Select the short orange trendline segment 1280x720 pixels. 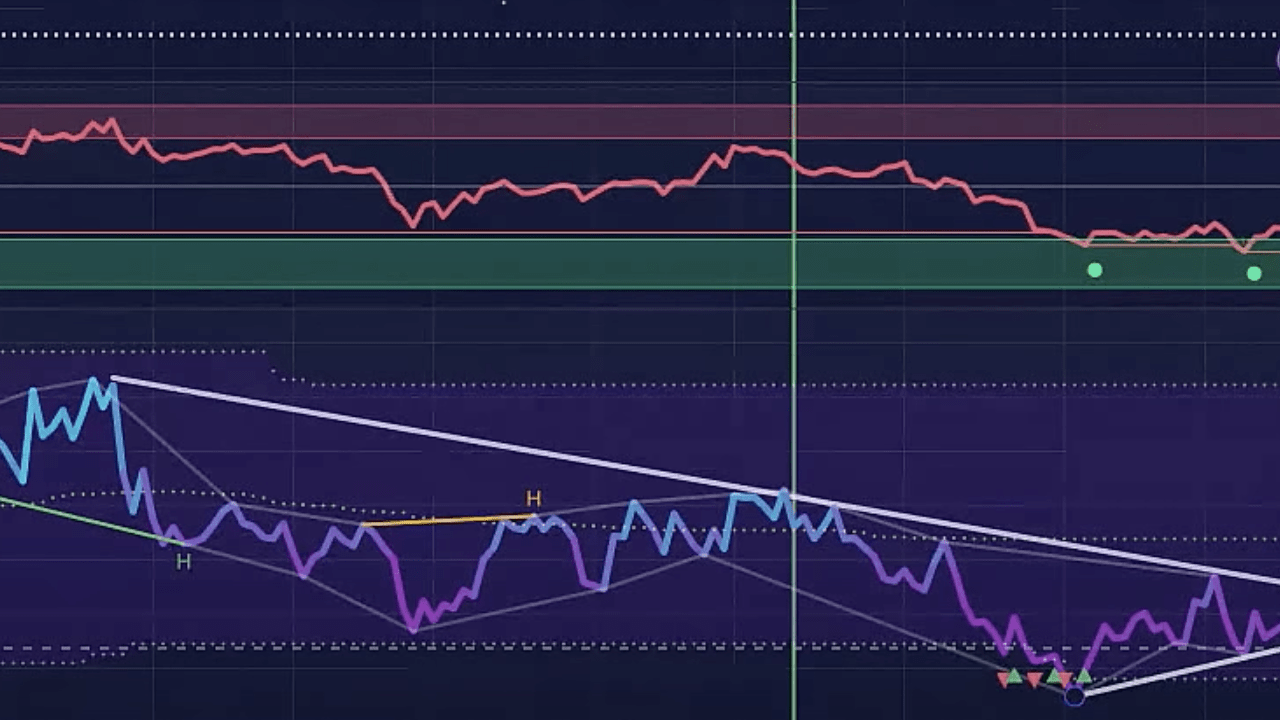point(448,520)
